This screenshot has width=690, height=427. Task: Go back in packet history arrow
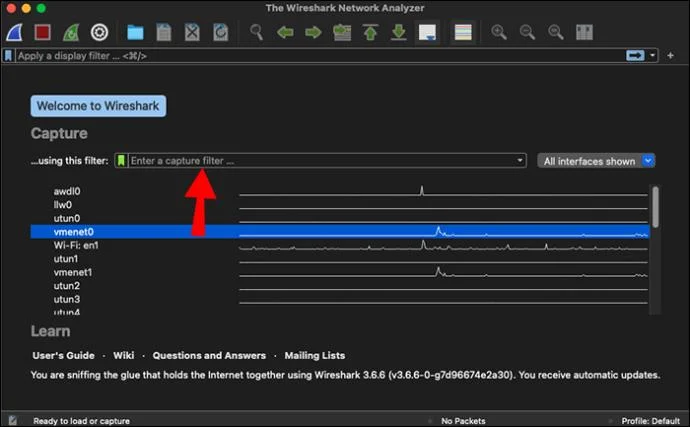(x=285, y=33)
